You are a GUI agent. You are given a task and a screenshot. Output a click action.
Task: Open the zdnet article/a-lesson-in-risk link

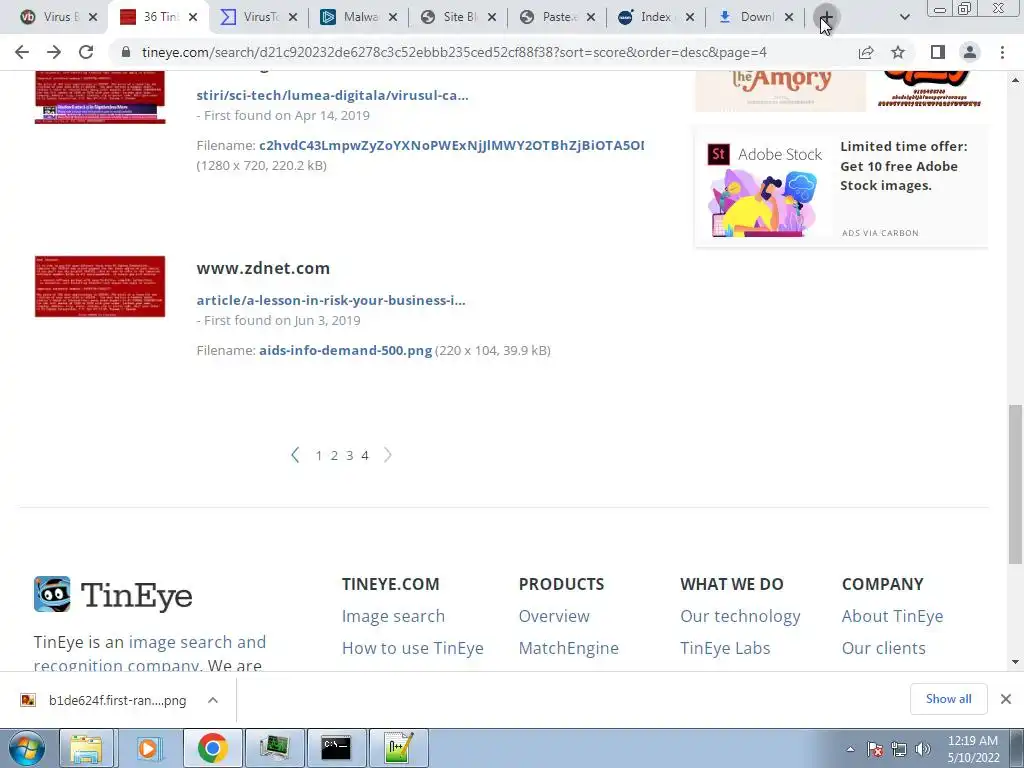pyautogui.click(x=331, y=300)
